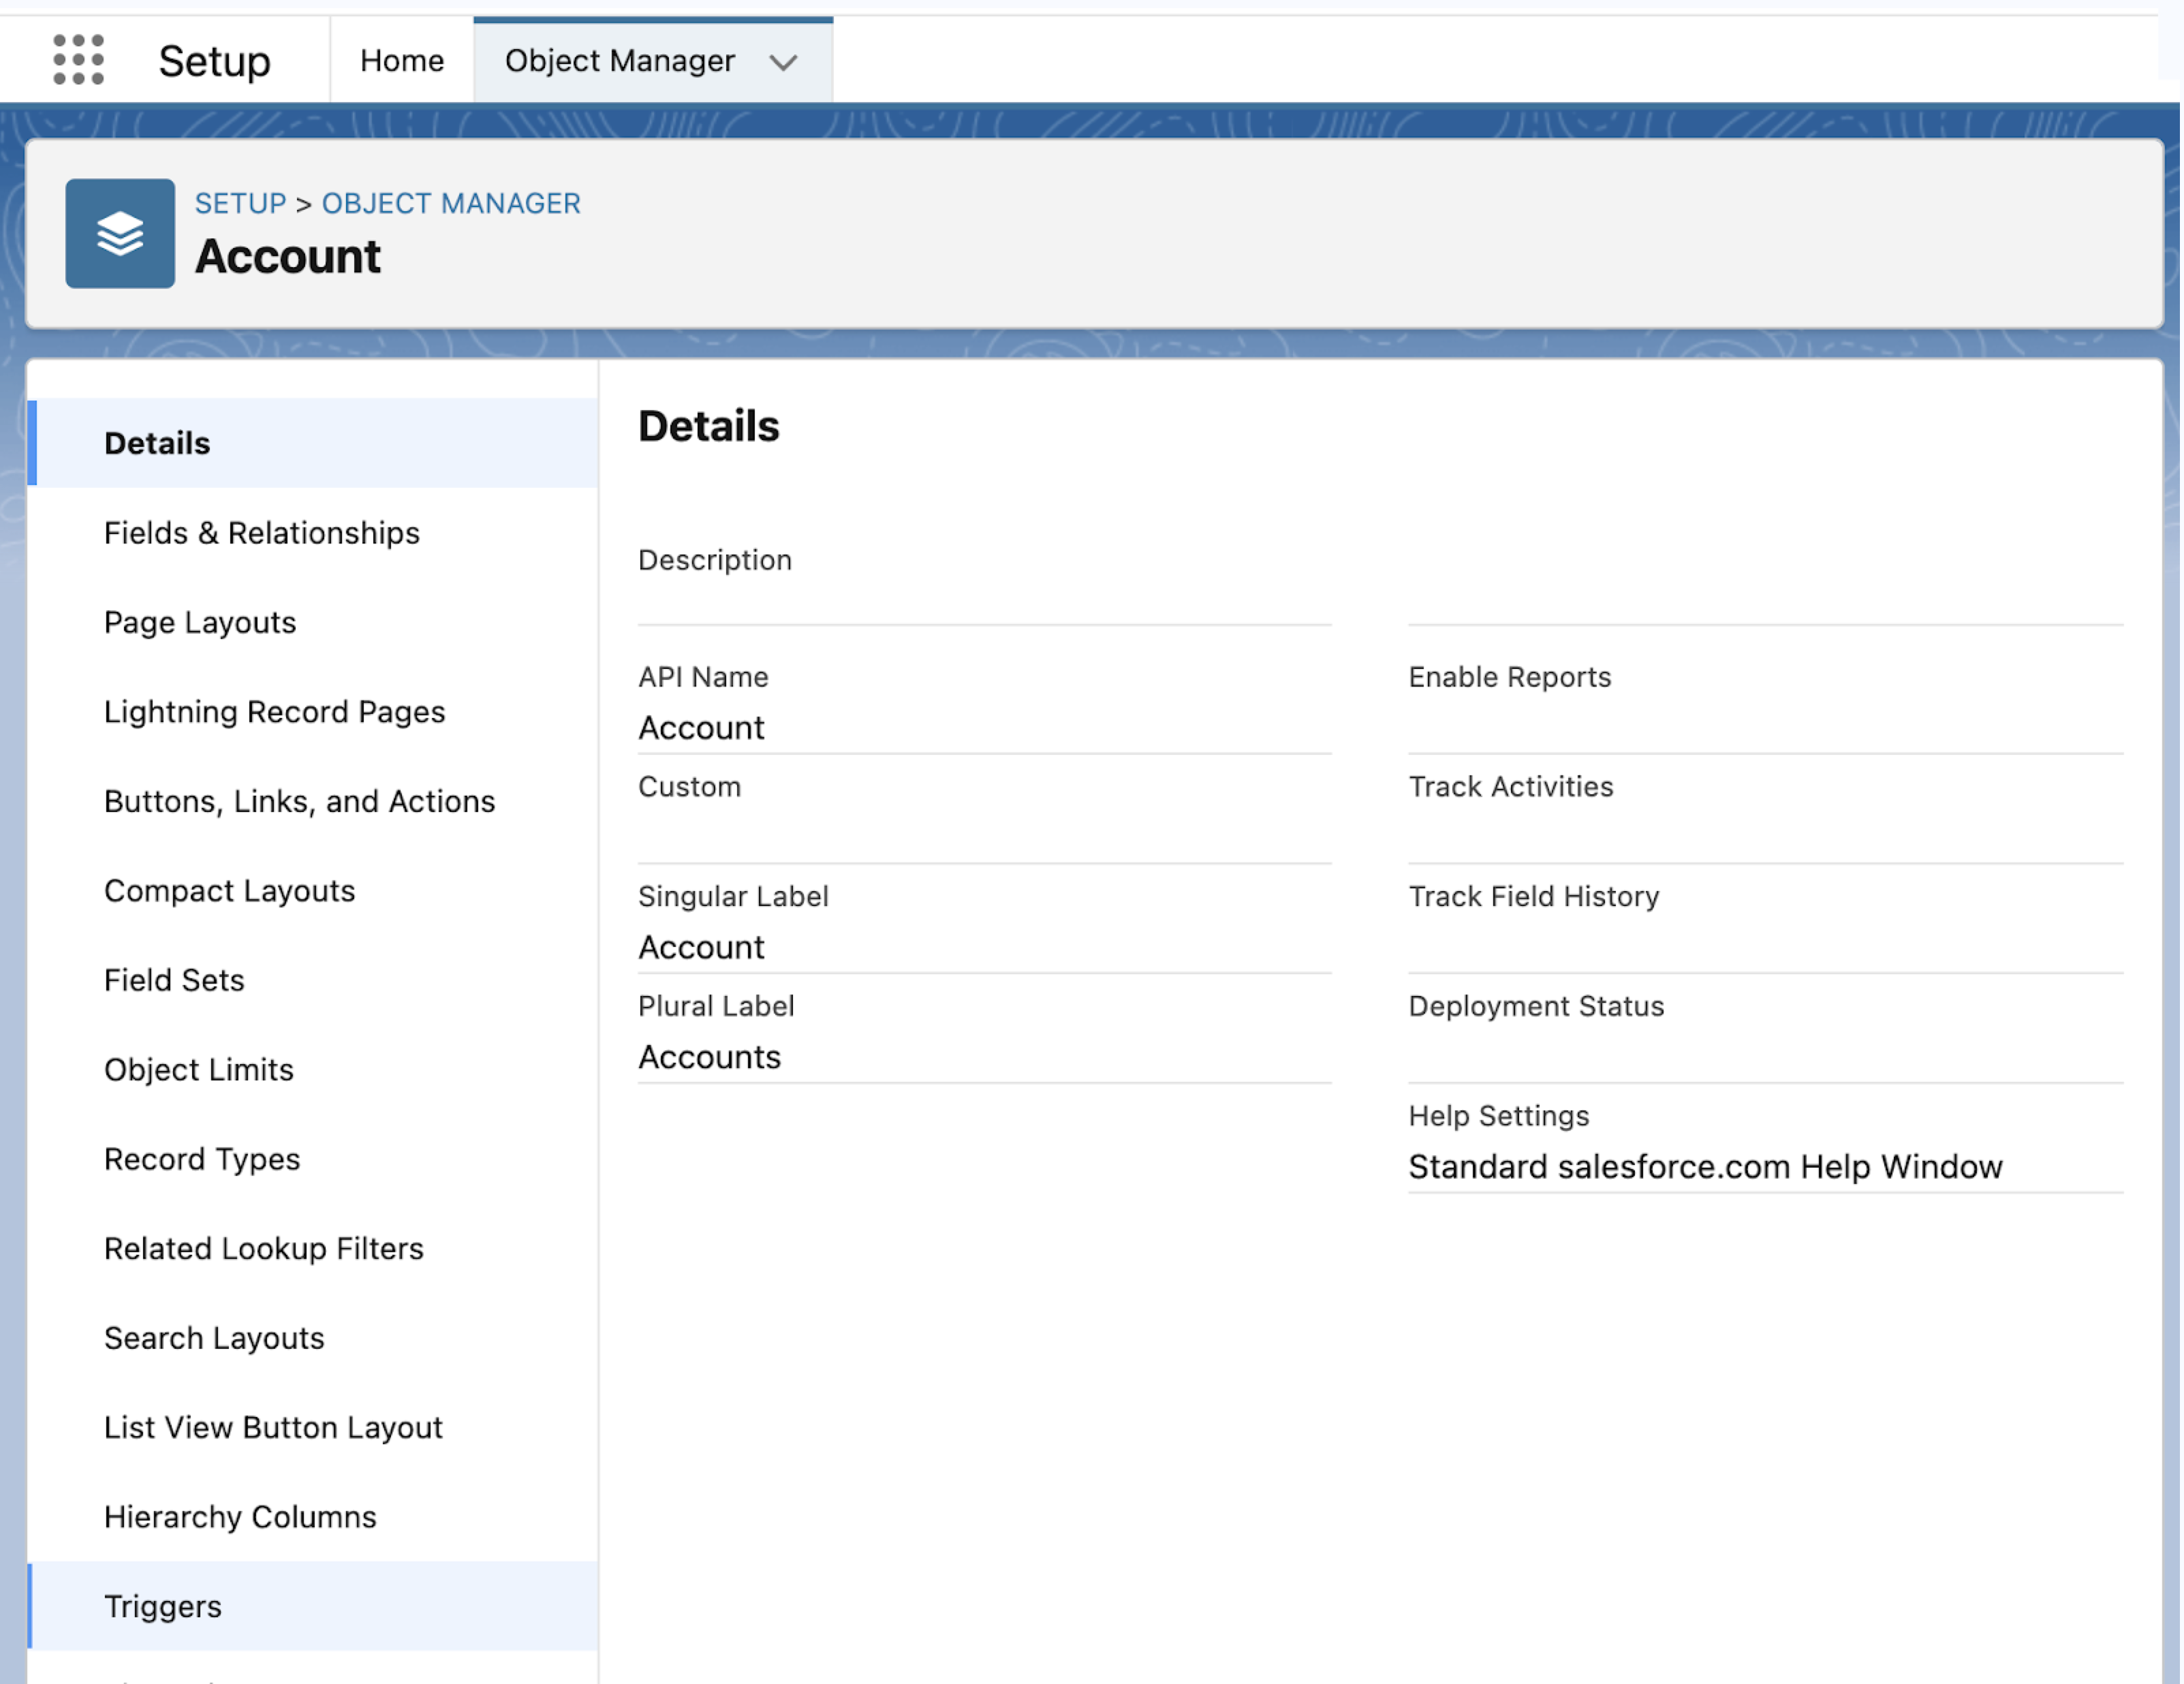2184x1684 pixels.
Task: Click the Track Activities label
Action: [x=1510, y=787]
